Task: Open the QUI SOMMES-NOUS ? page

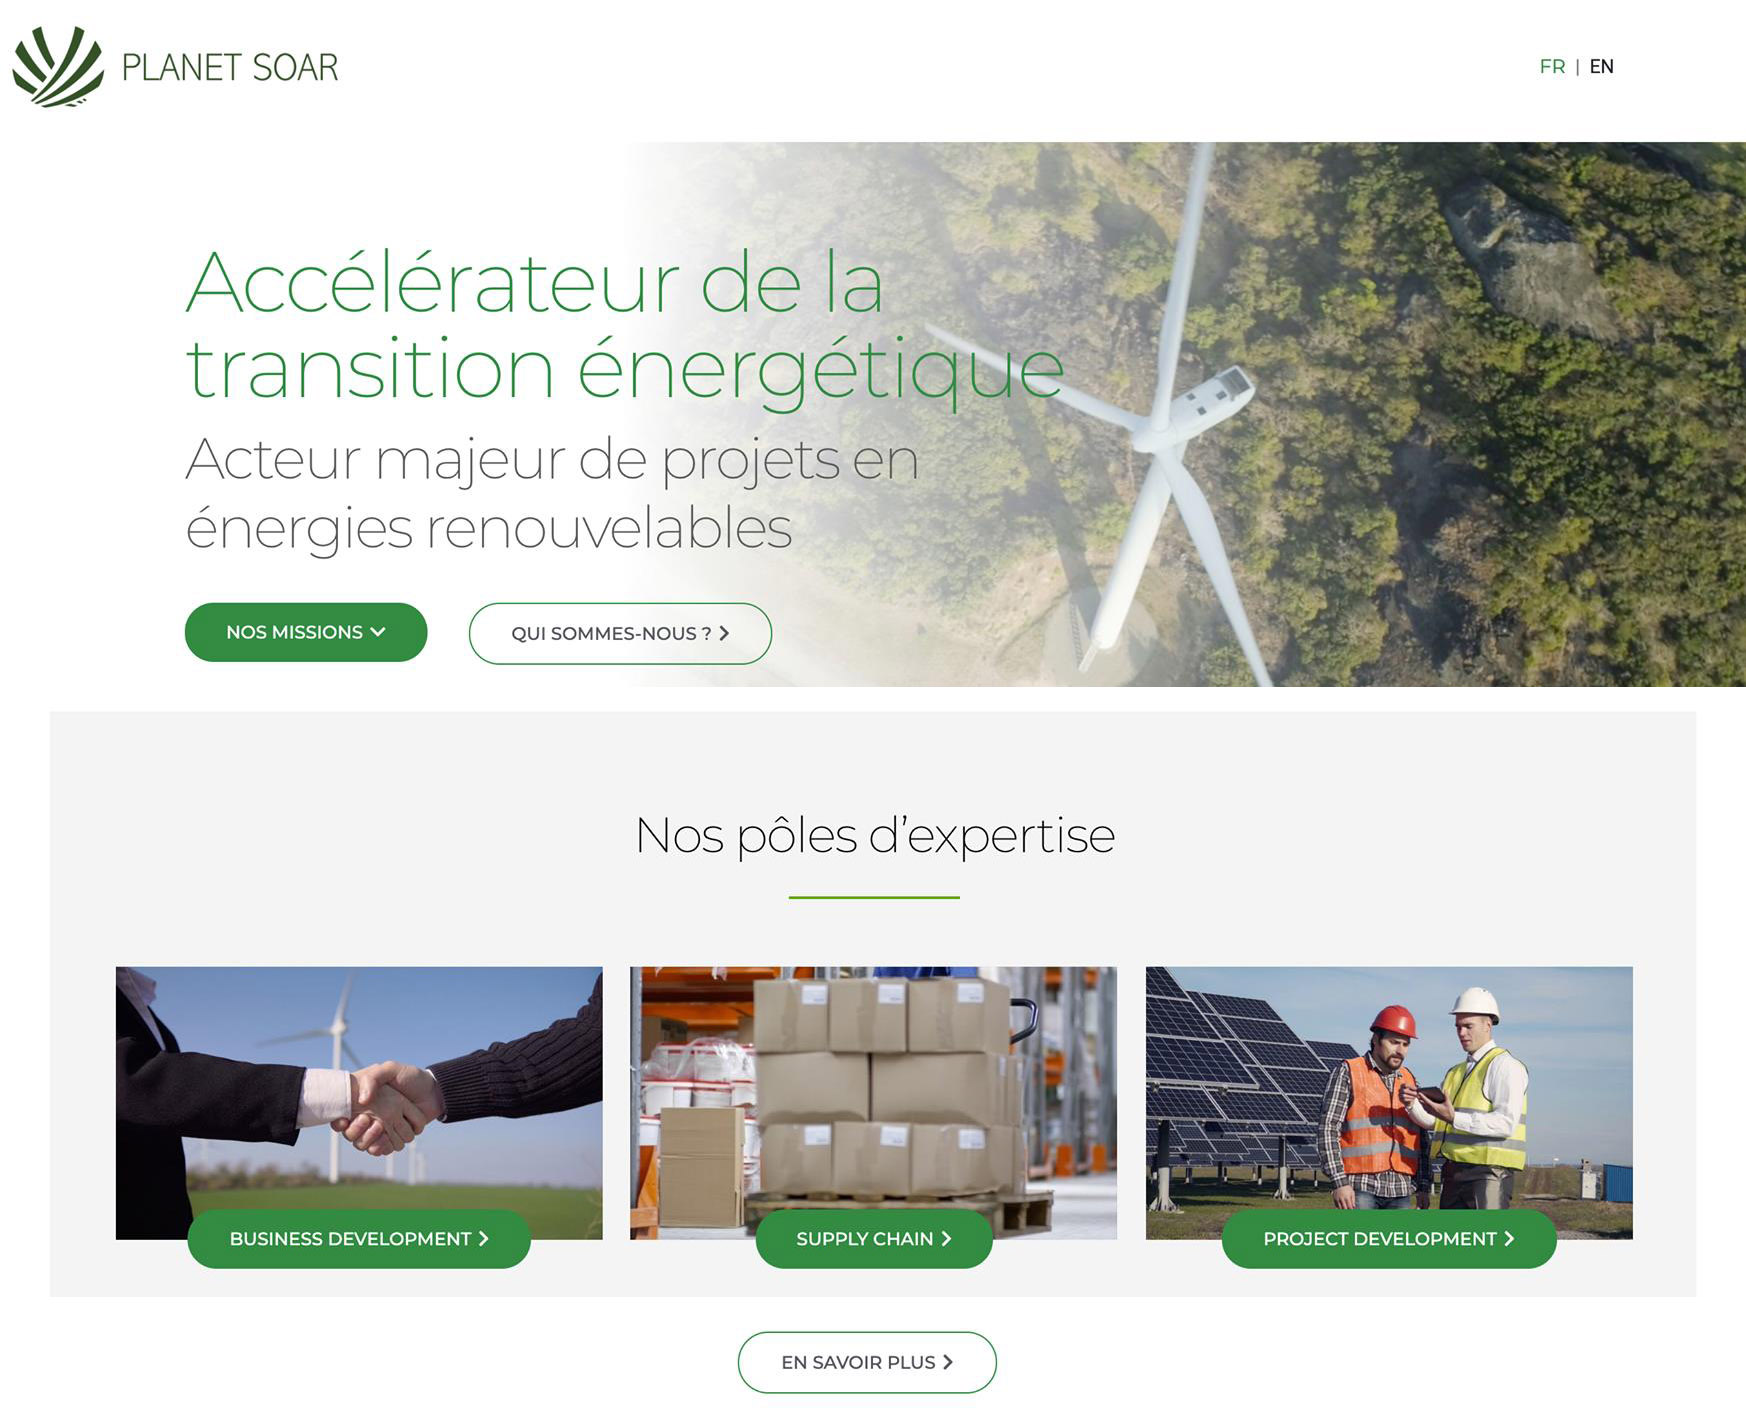Action: (620, 633)
